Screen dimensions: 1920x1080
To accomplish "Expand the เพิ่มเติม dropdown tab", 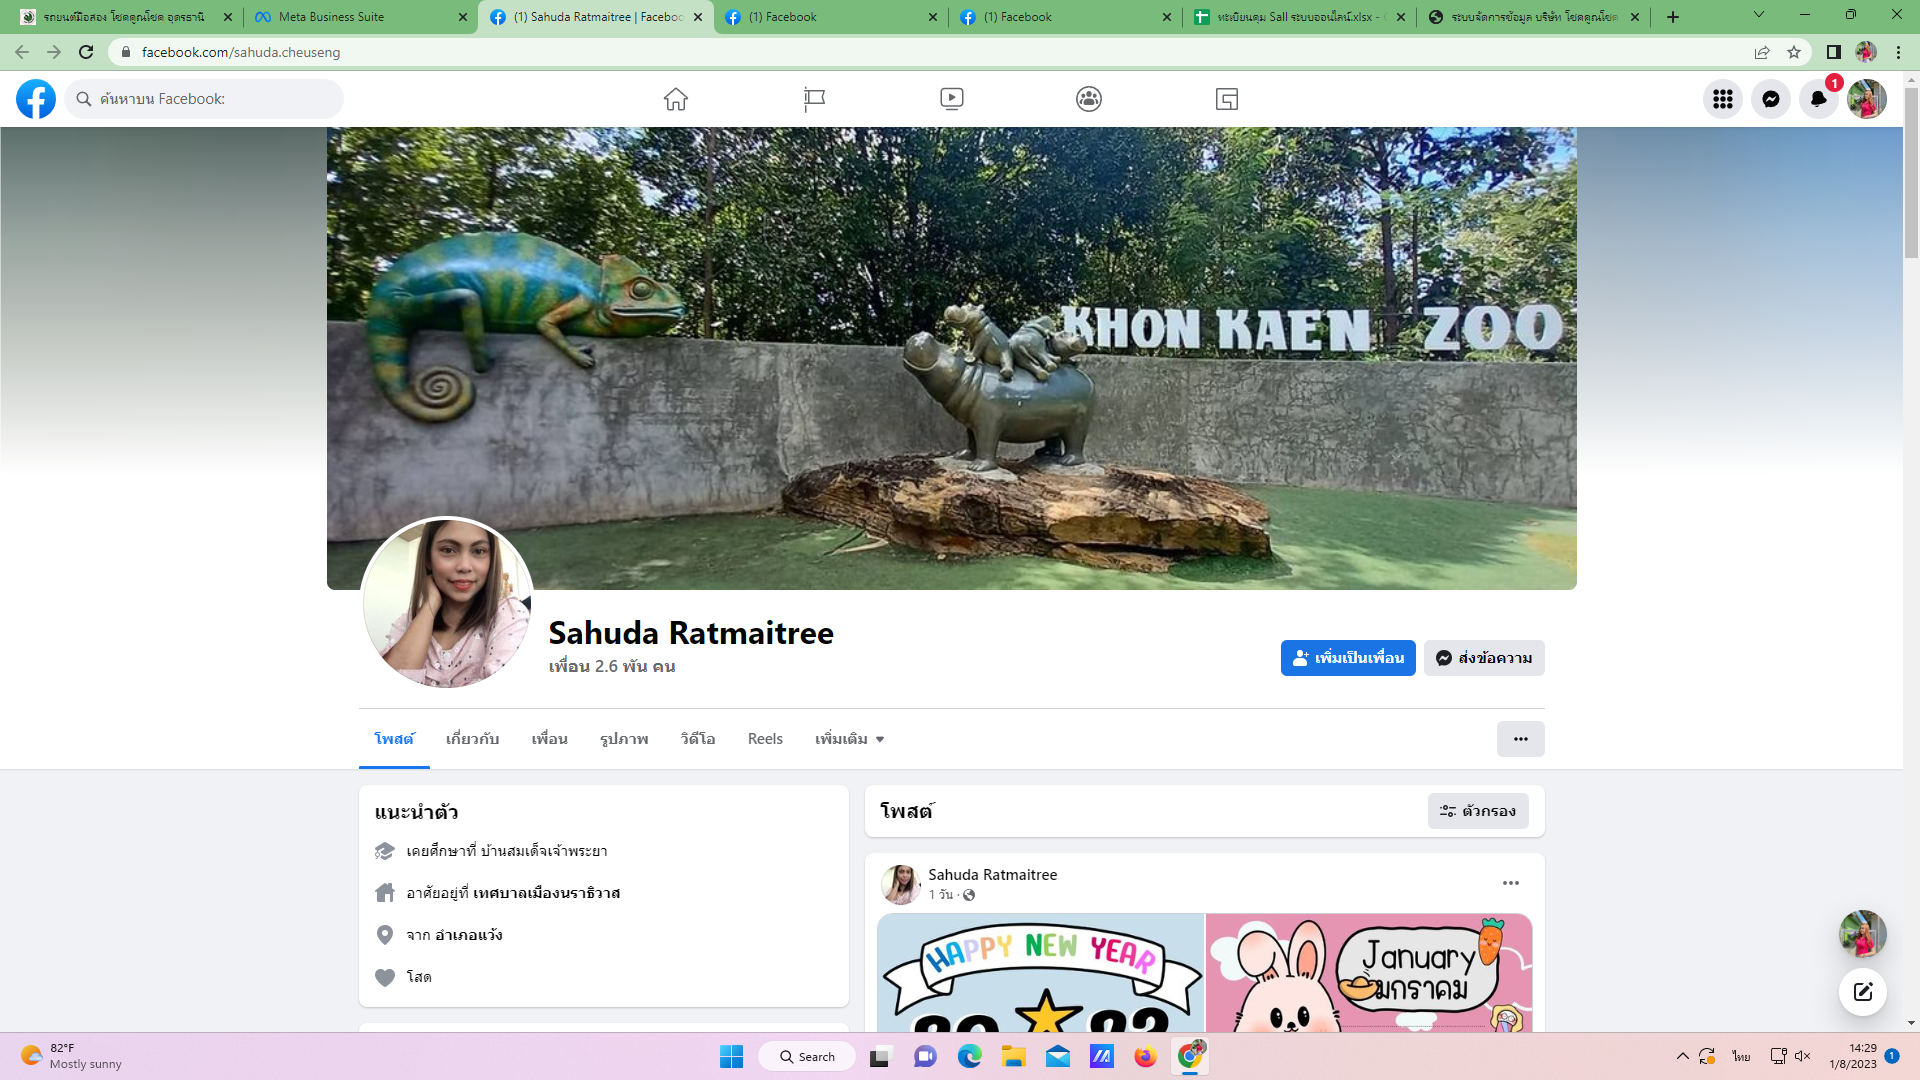I will point(849,739).
